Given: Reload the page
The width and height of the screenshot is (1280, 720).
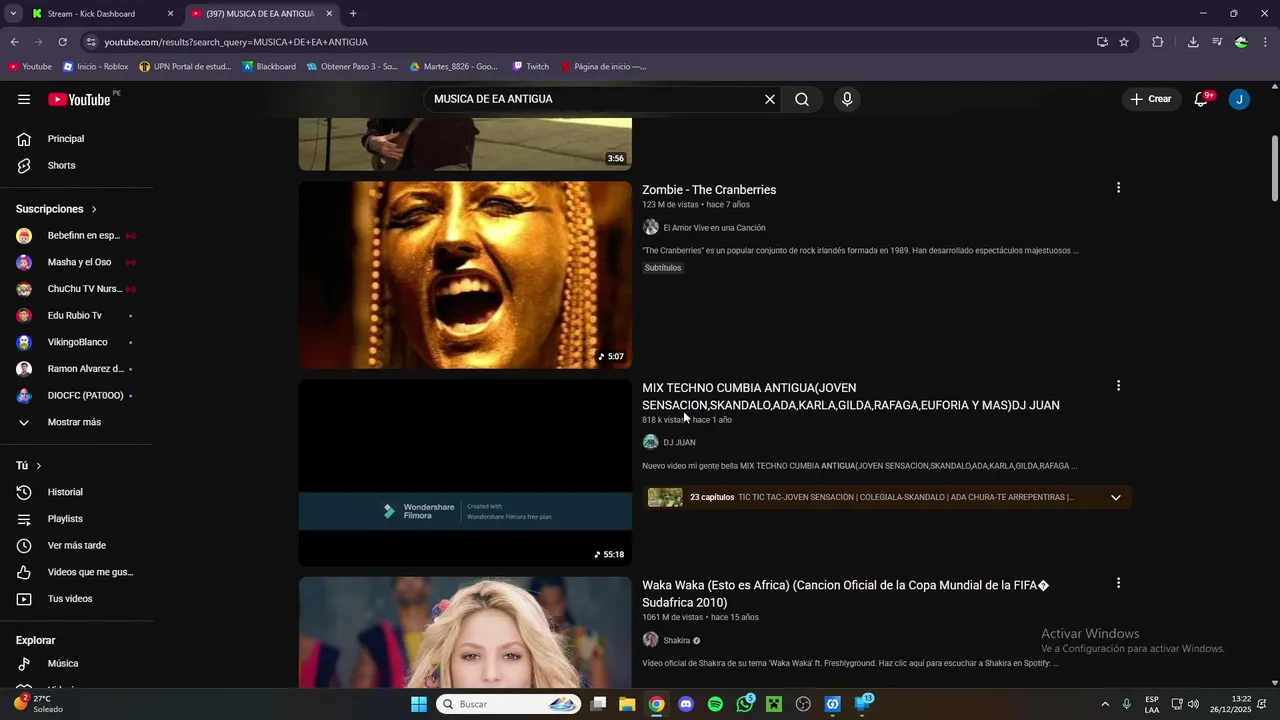Looking at the screenshot, I should click(62, 42).
